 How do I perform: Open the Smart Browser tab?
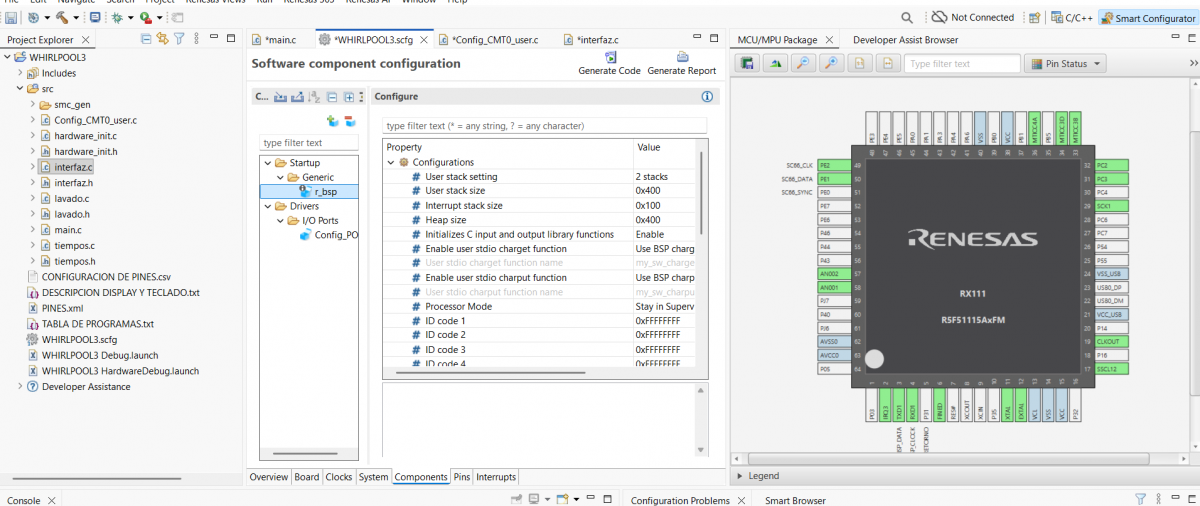(x=796, y=500)
